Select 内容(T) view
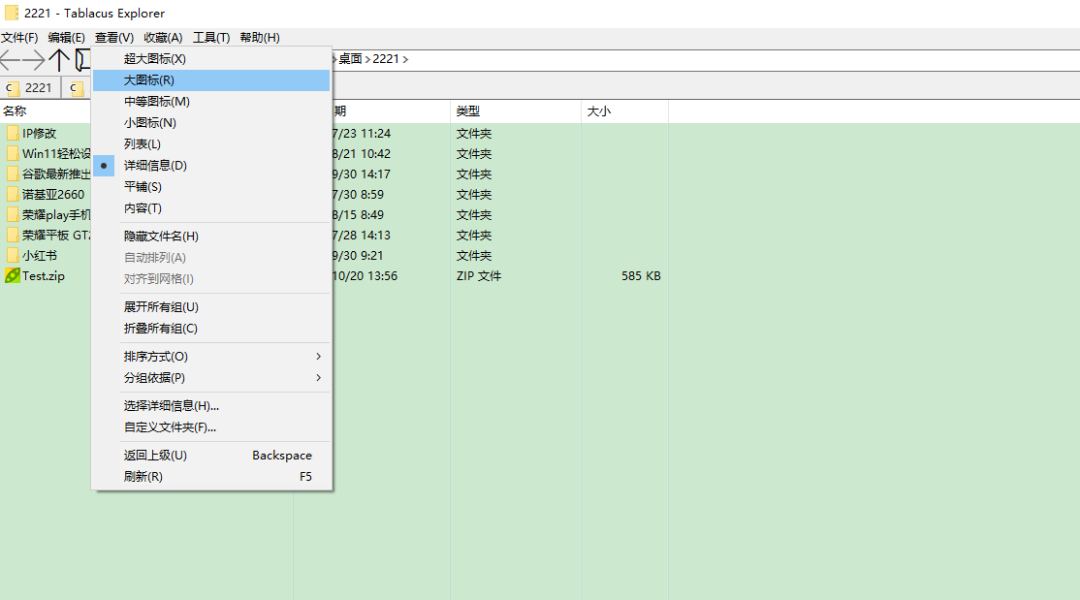1080x600 pixels. coord(211,208)
